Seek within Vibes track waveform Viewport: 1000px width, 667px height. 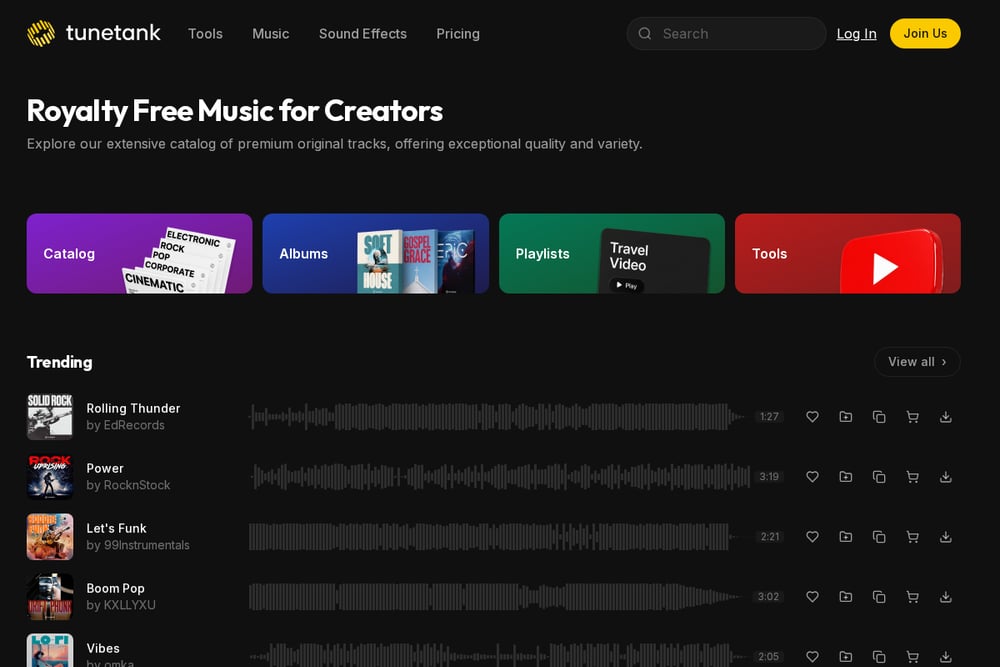coord(497,656)
